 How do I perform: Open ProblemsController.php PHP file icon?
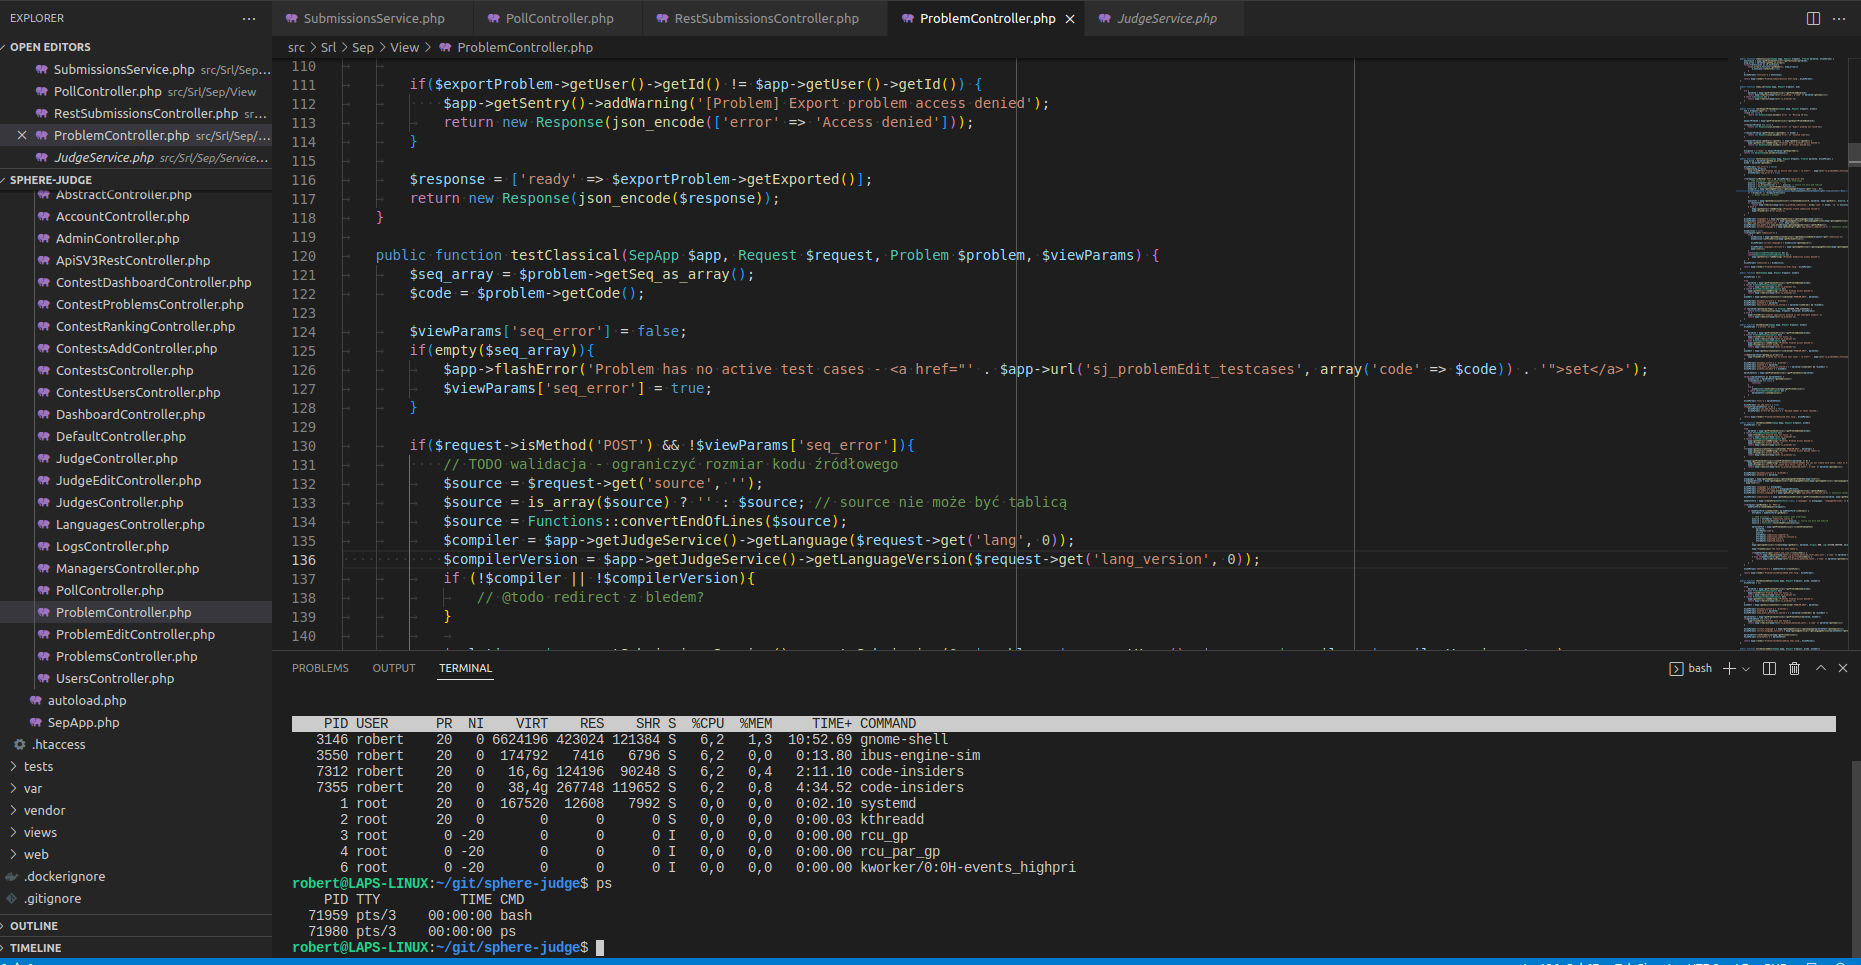(43, 657)
